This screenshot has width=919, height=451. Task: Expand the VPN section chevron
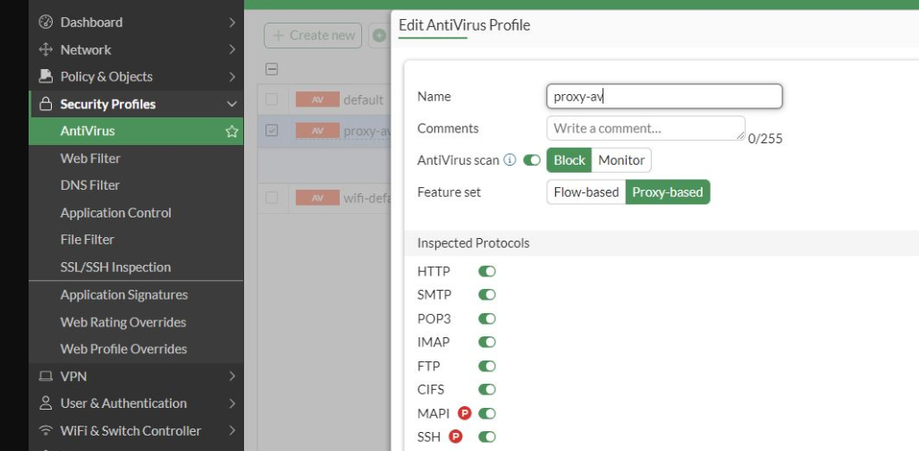coord(232,376)
